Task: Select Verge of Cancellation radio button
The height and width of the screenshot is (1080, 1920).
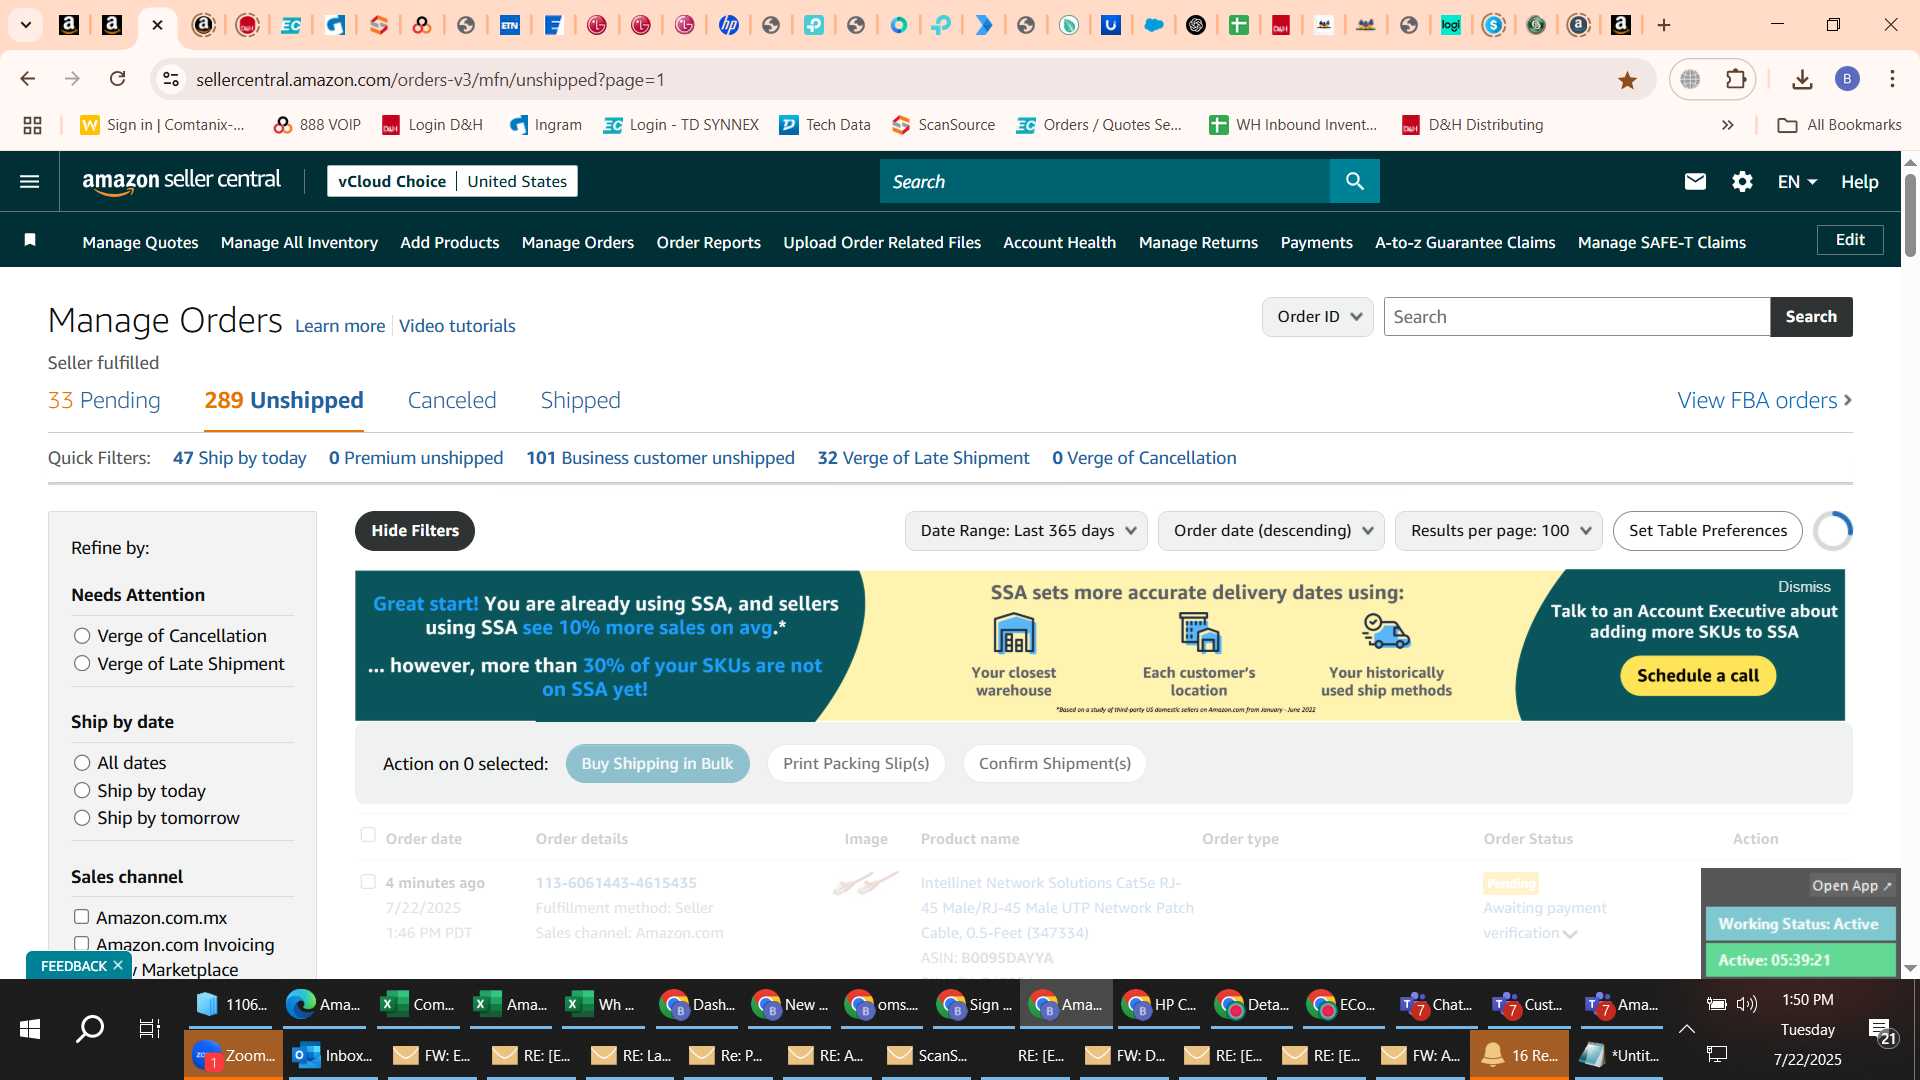Action: [x=82, y=636]
